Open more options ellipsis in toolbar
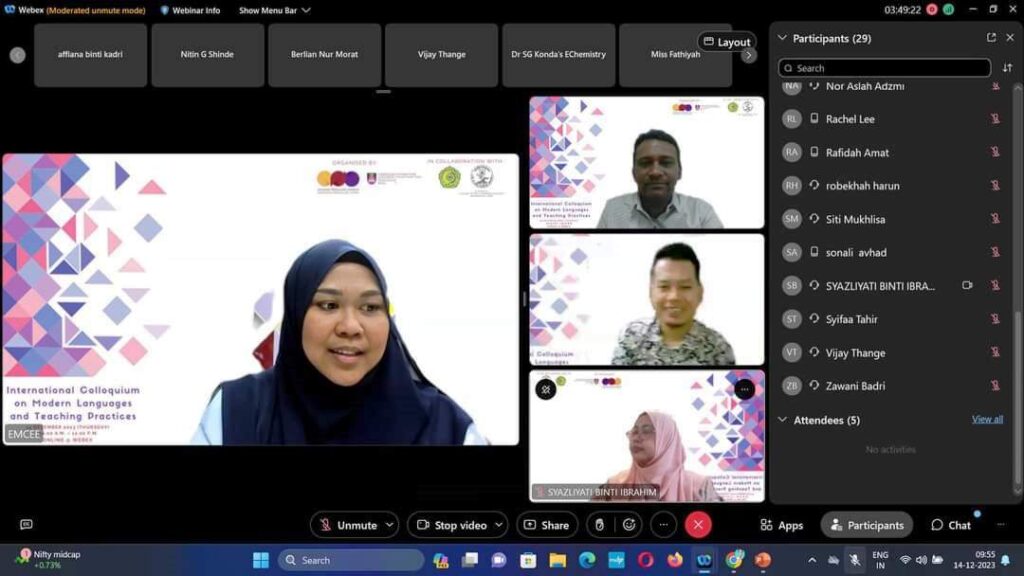 pyautogui.click(x=663, y=525)
